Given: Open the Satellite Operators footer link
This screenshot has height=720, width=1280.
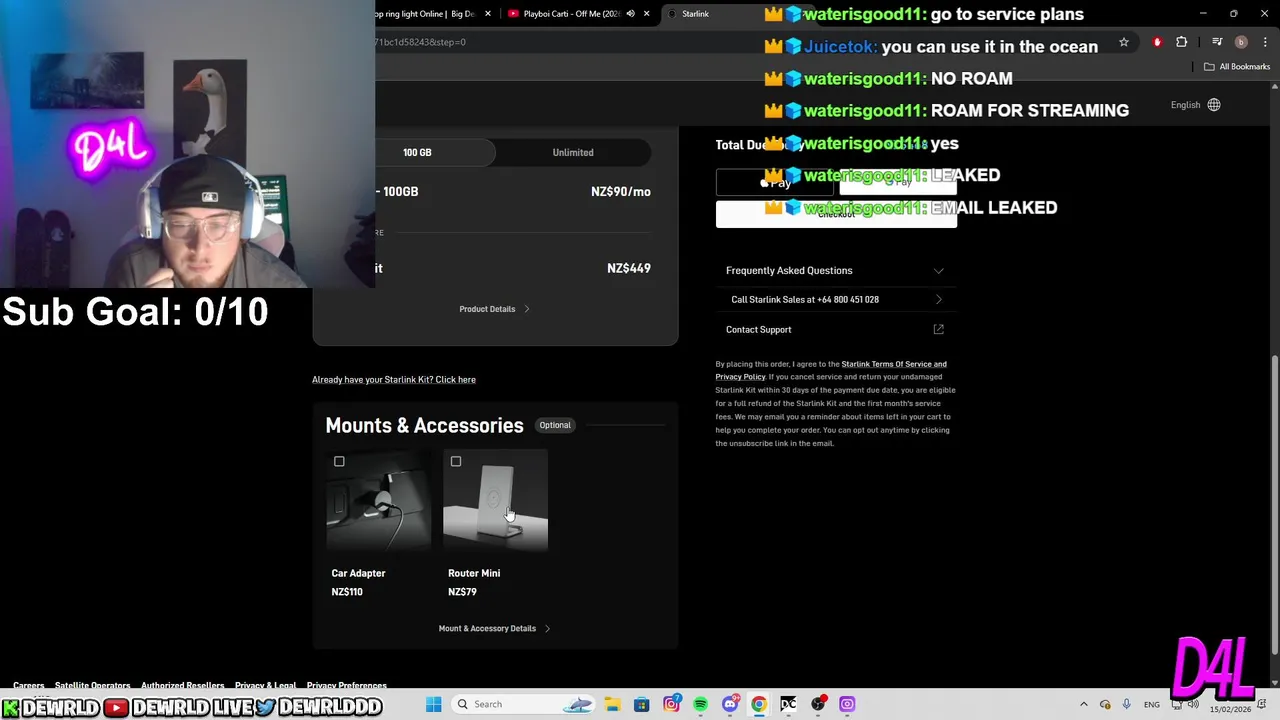Looking at the screenshot, I should coord(92,686).
